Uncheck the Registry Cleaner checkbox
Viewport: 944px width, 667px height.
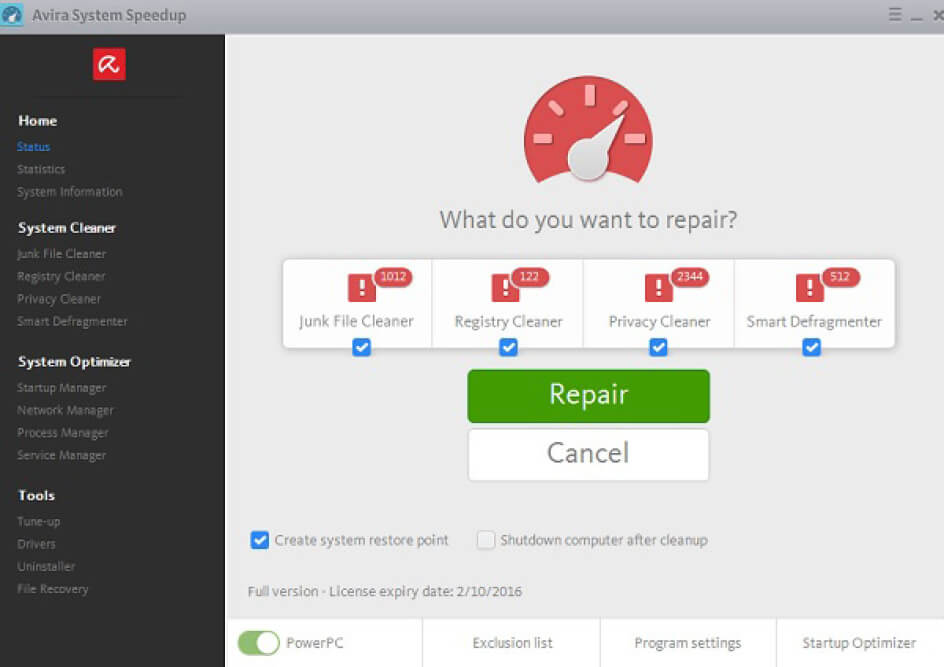pyautogui.click(x=509, y=347)
